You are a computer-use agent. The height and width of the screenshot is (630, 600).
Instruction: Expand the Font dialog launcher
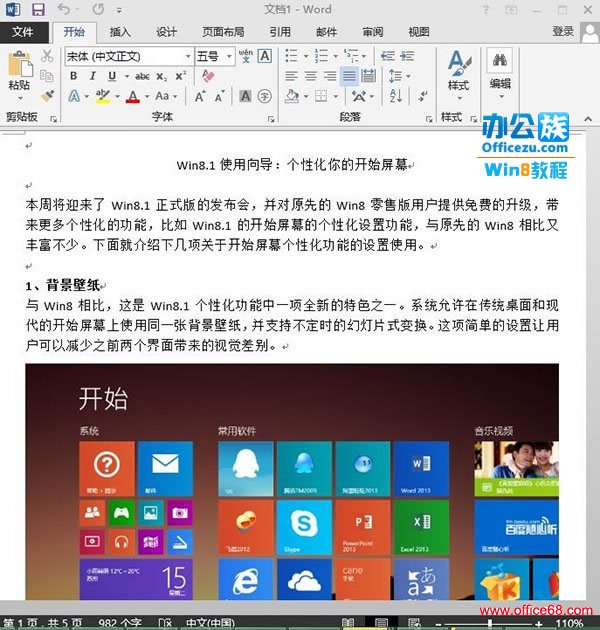tap(271, 119)
